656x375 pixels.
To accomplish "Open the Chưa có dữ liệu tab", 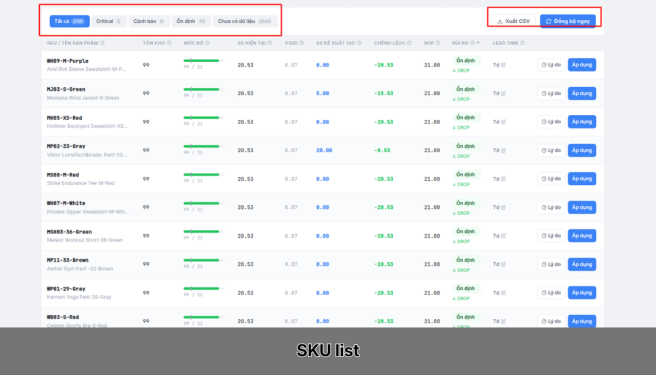I will tap(245, 21).
